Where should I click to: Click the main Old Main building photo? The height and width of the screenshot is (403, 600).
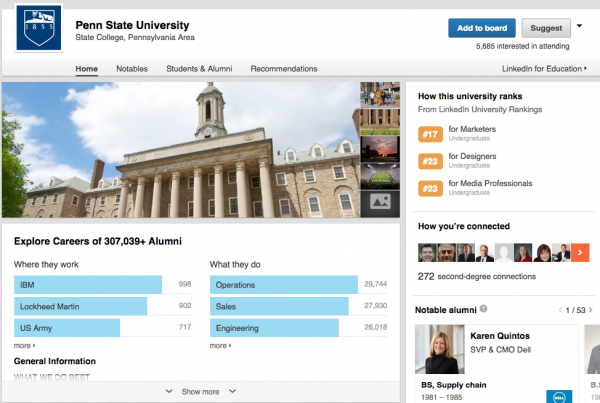tap(181, 150)
